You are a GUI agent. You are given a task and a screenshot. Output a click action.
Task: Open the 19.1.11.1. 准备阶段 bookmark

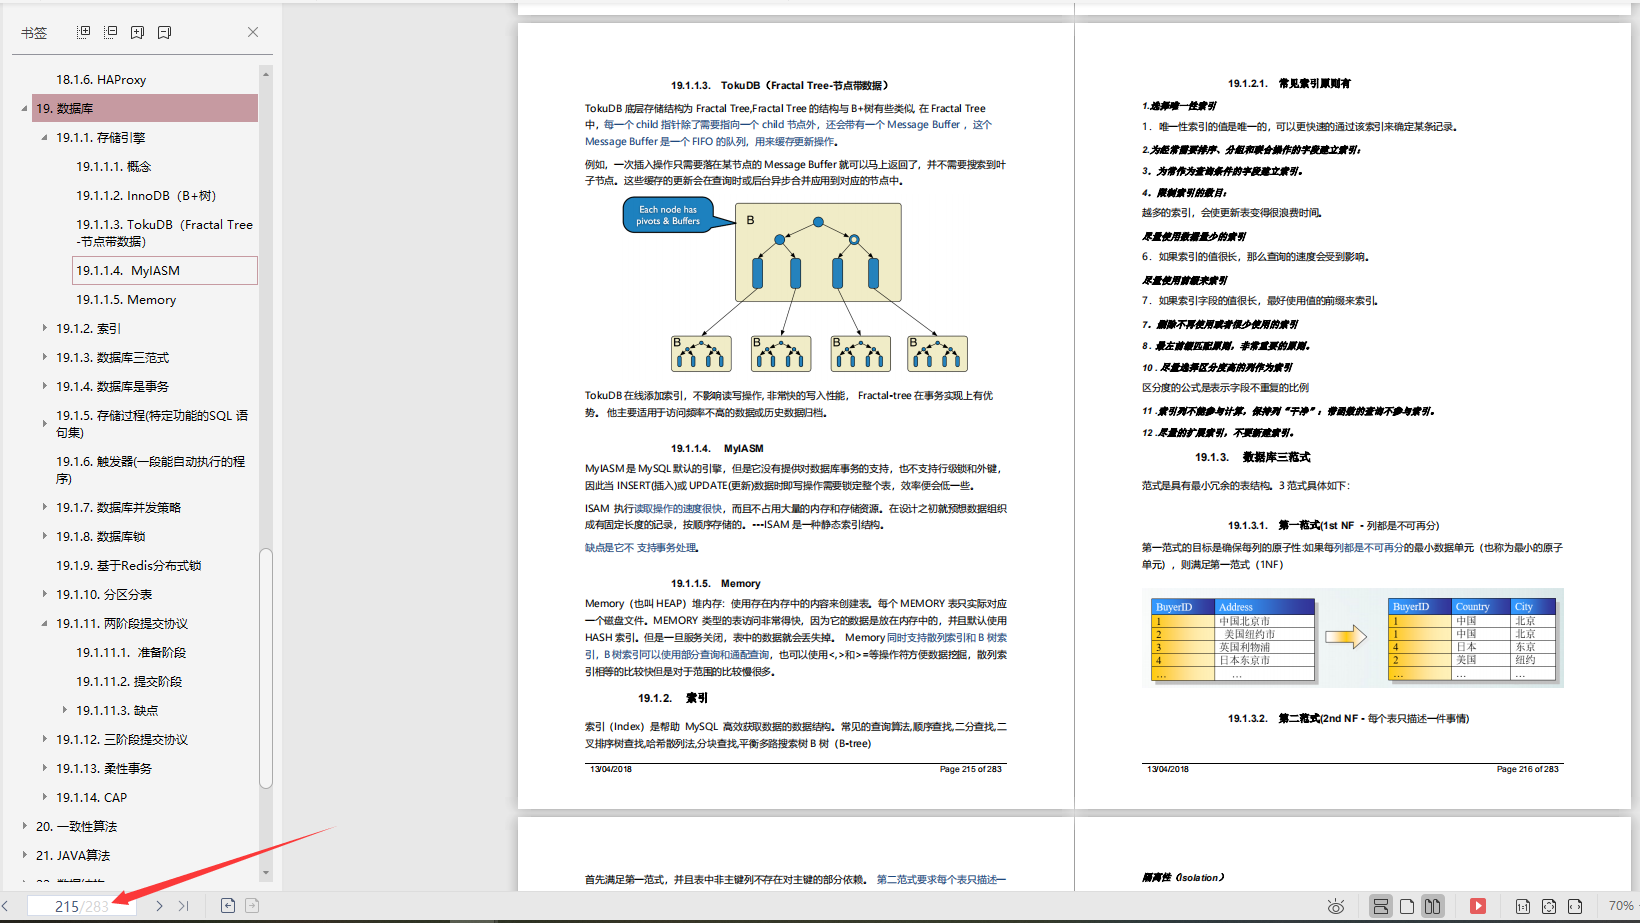click(x=131, y=652)
